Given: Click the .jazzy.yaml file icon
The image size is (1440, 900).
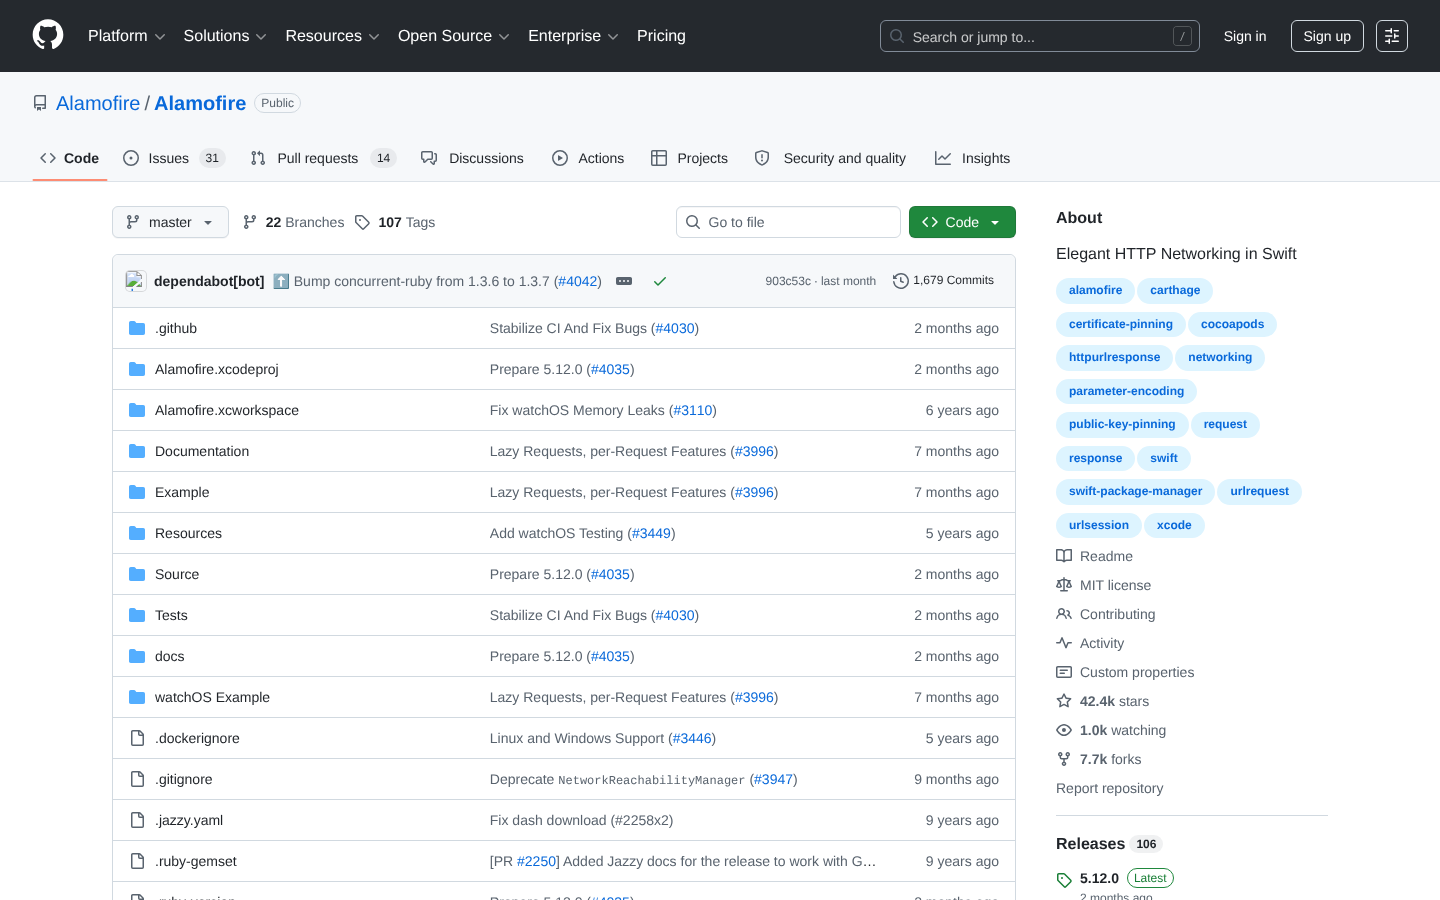Looking at the screenshot, I should [137, 820].
